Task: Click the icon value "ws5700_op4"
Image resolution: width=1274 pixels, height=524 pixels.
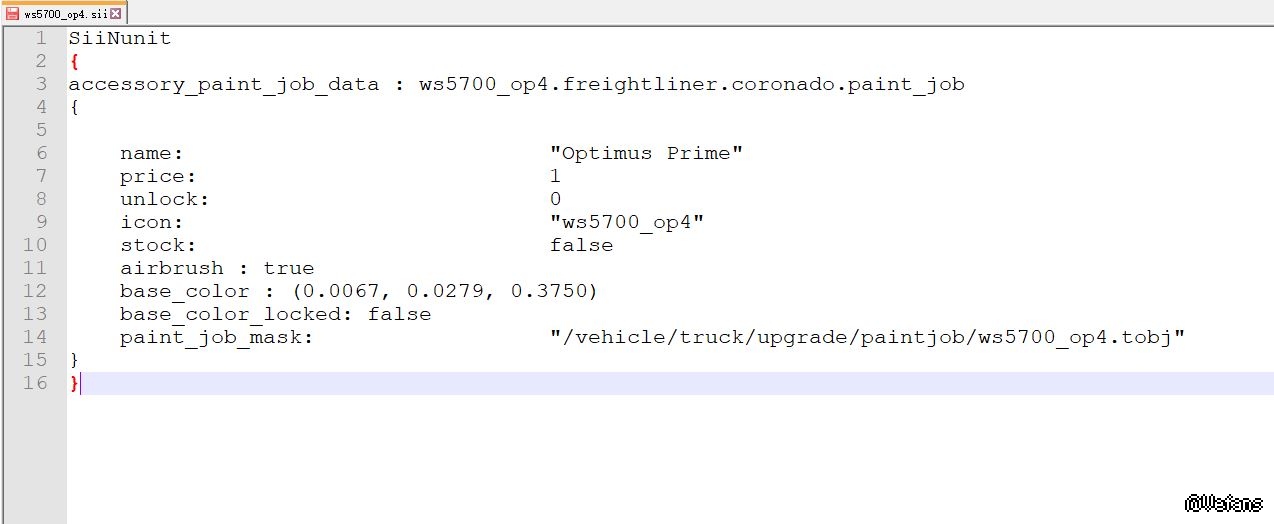Action: coord(627,222)
